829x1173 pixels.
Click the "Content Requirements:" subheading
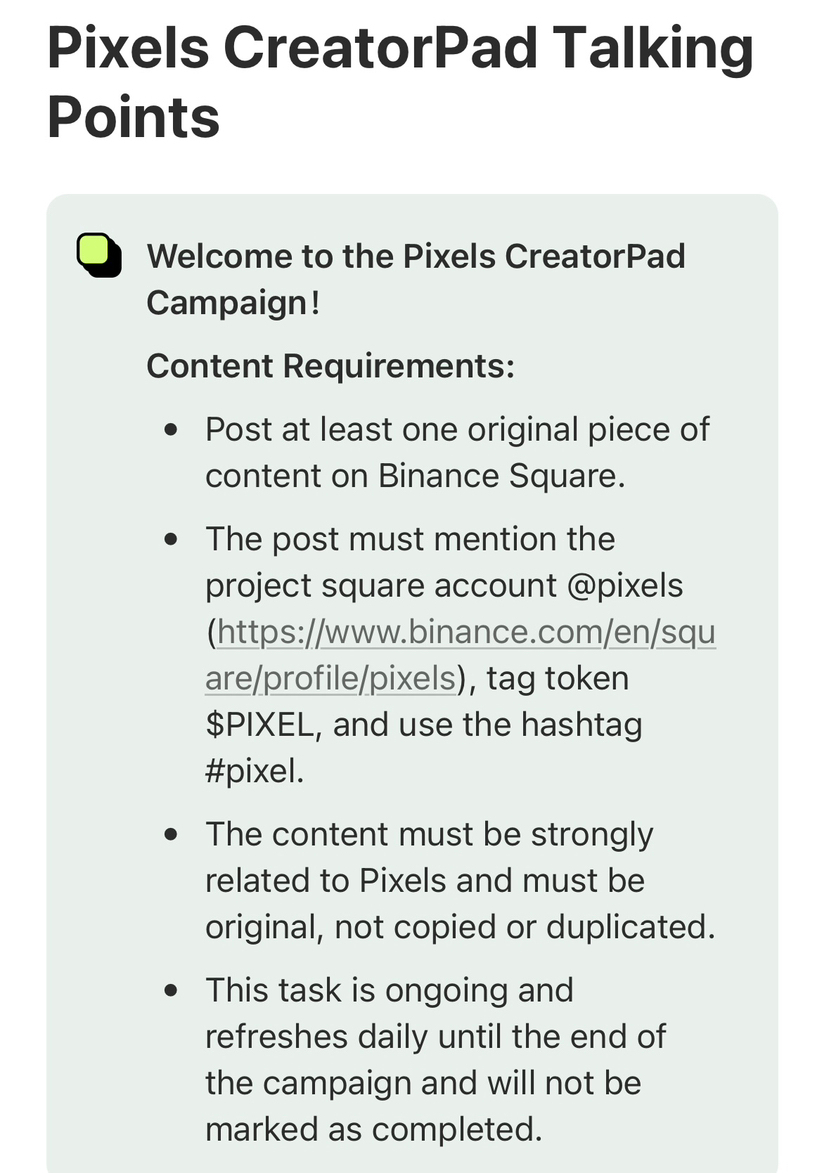point(330,366)
